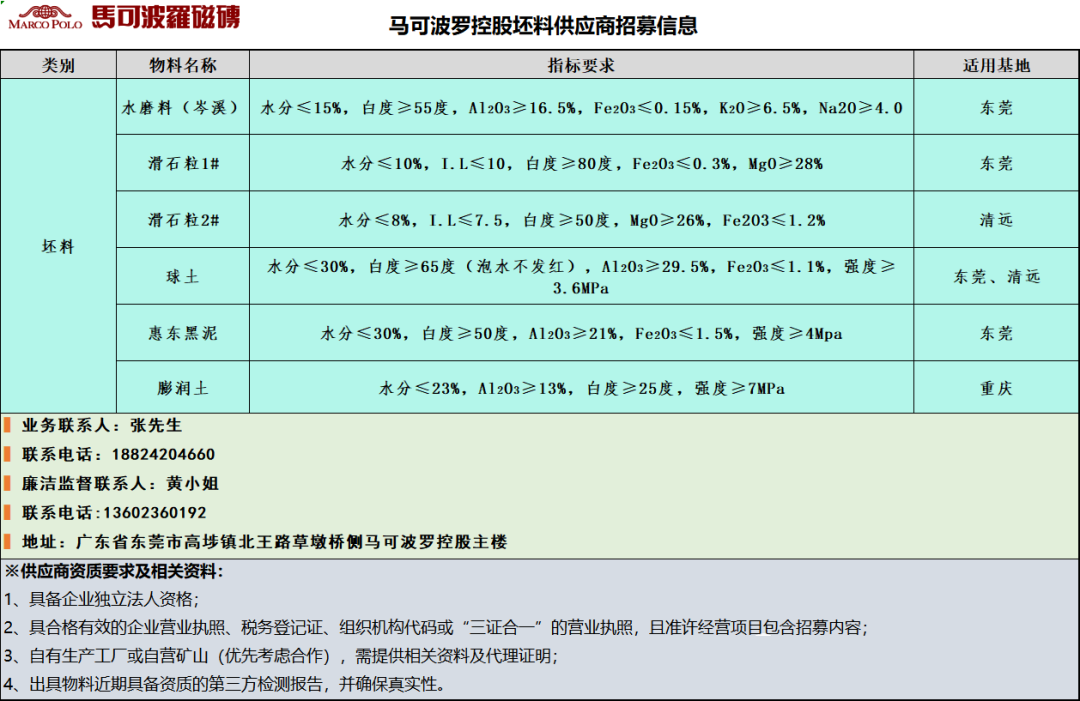Click the phone number 13602360192
1080x701 pixels.
(x=155, y=513)
